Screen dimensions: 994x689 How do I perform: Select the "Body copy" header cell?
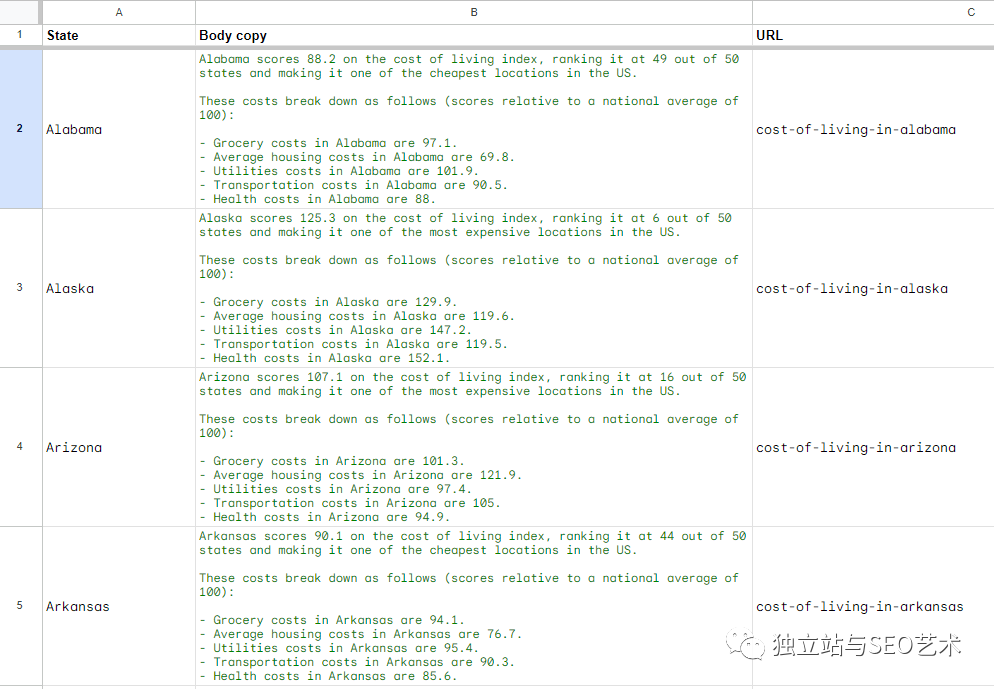[x=474, y=35]
